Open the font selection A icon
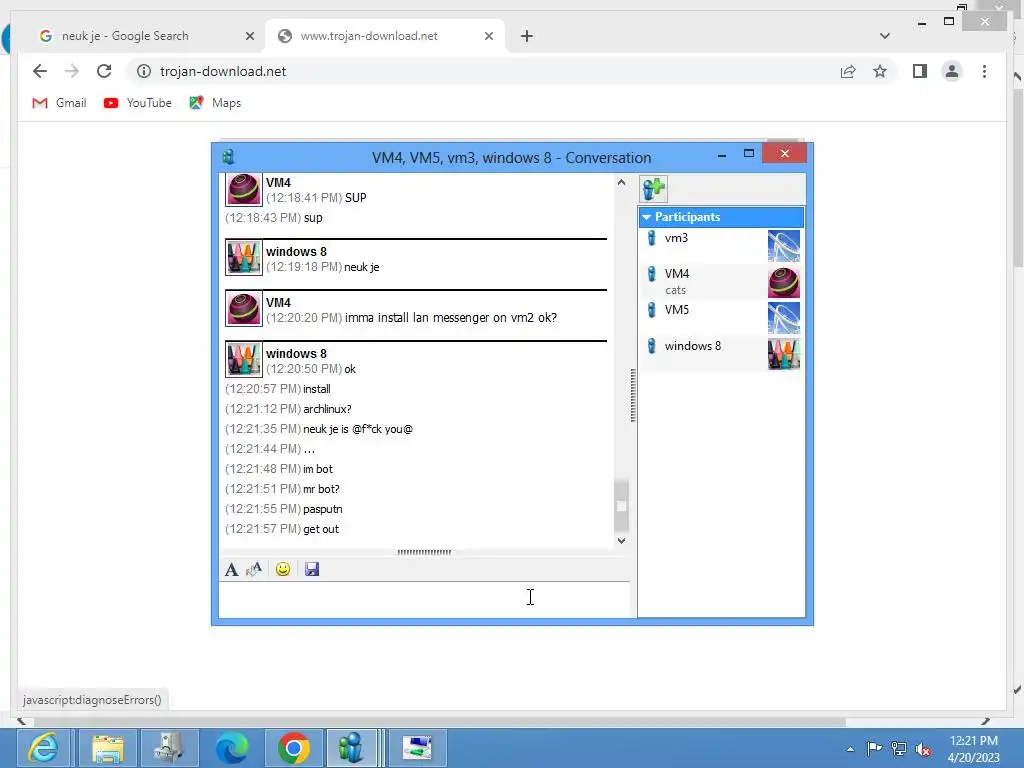Screen dimensions: 1024x768 [x=231, y=569]
